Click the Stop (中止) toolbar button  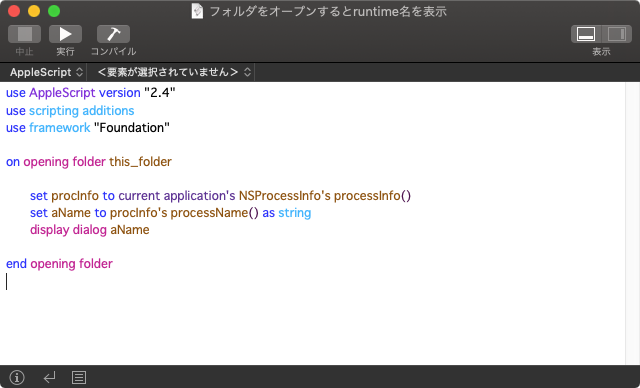click(24, 34)
